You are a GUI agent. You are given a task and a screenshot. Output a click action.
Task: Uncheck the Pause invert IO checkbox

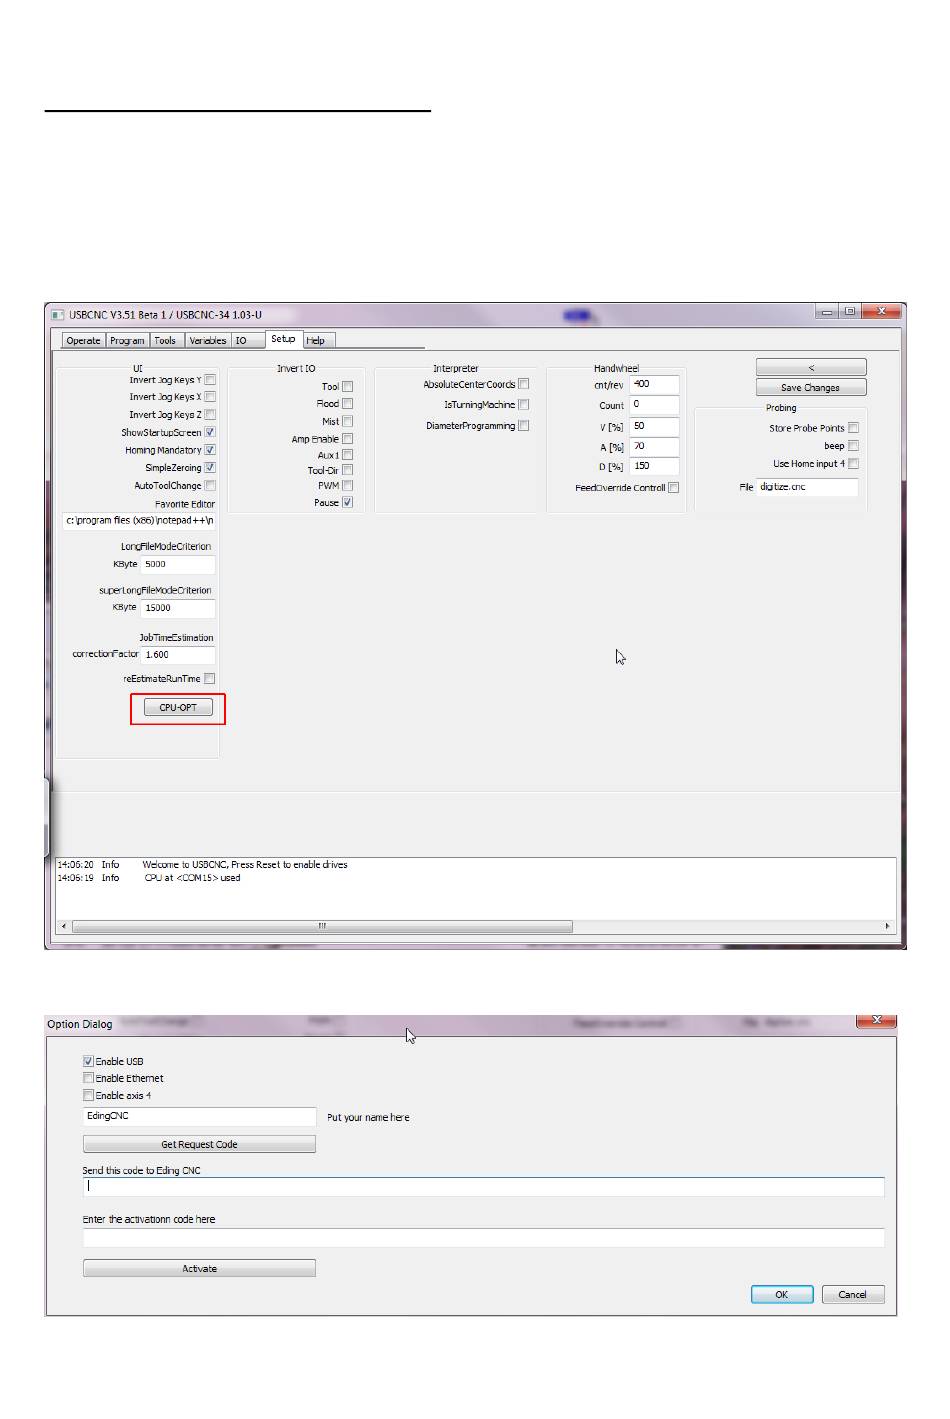(x=347, y=502)
